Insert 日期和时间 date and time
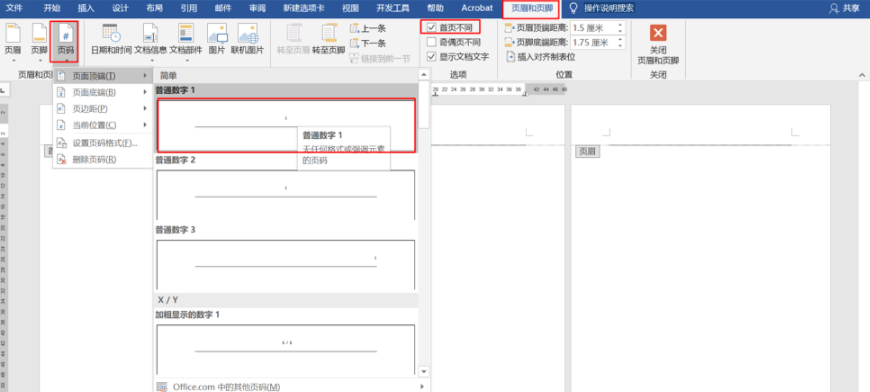This screenshot has width=870, height=392. click(111, 39)
